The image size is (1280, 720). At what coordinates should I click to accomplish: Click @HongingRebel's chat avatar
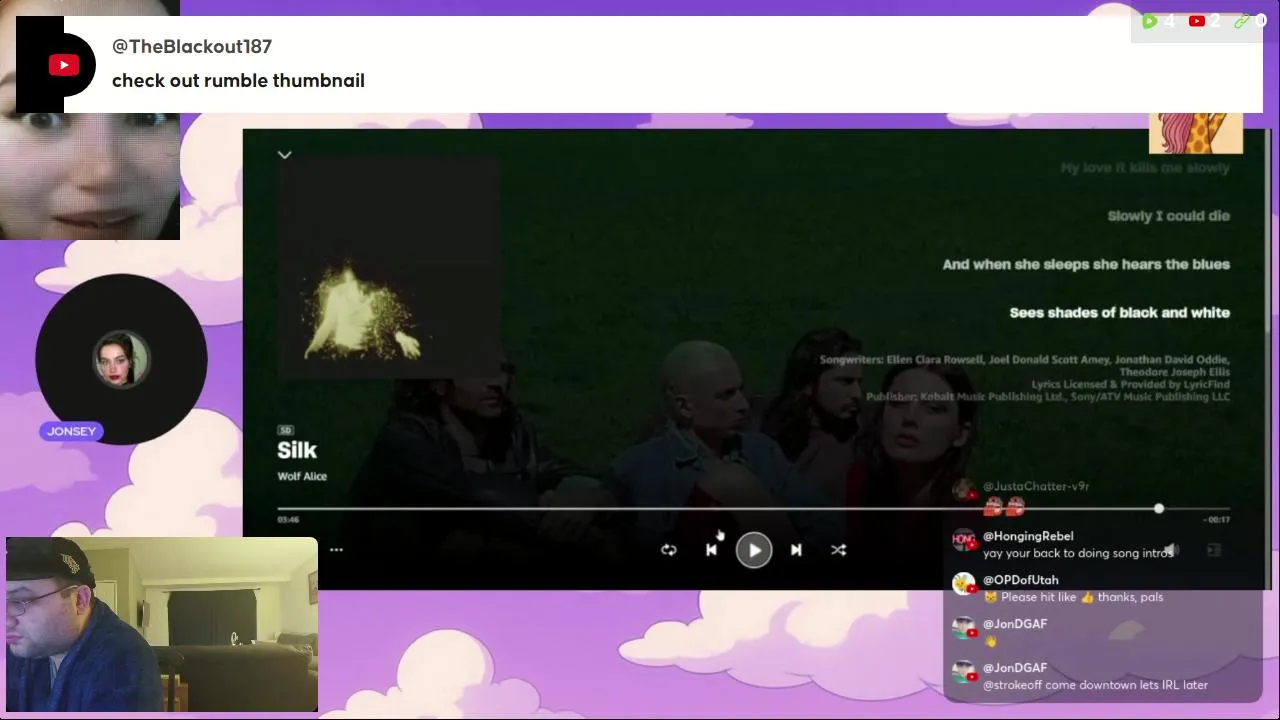[x=963, y=541]
